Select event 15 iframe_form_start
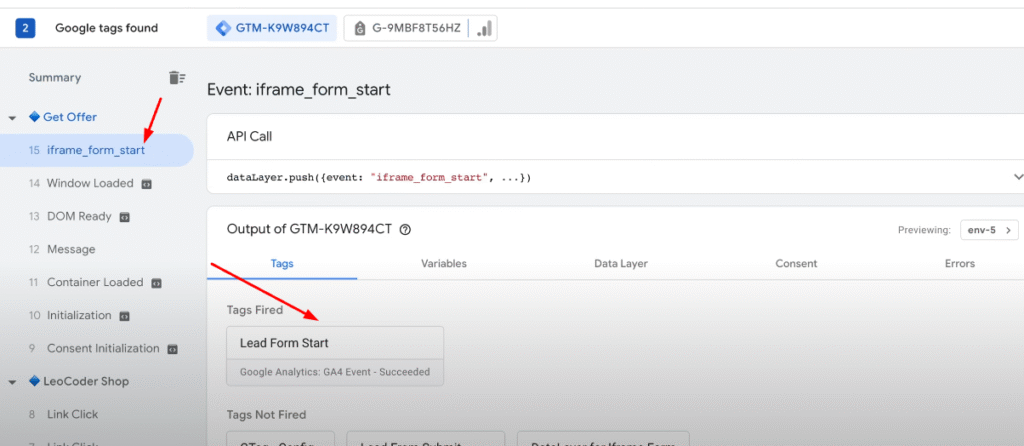The height and width of the screenshot is (446, 1024). (97, 150)
